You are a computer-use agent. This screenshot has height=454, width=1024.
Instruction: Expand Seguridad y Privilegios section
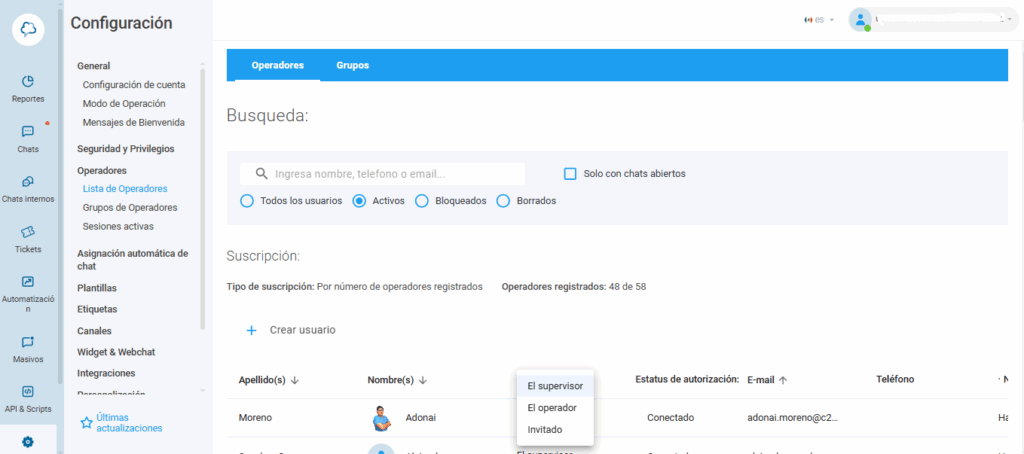tap(125, 149)
